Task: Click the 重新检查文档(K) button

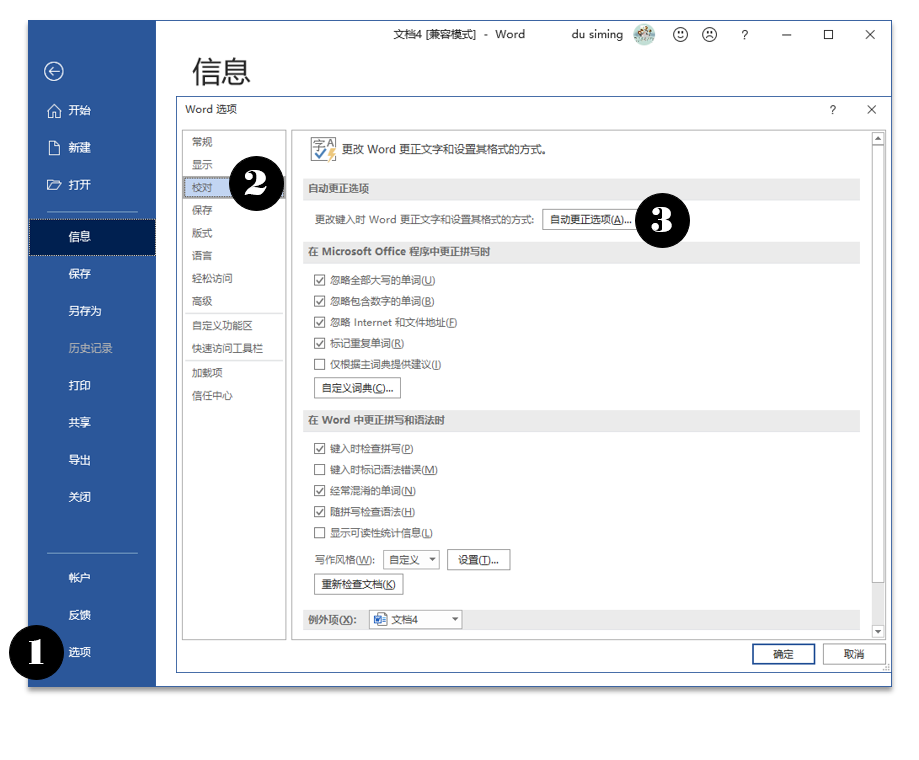Action: tap(359, 584)
